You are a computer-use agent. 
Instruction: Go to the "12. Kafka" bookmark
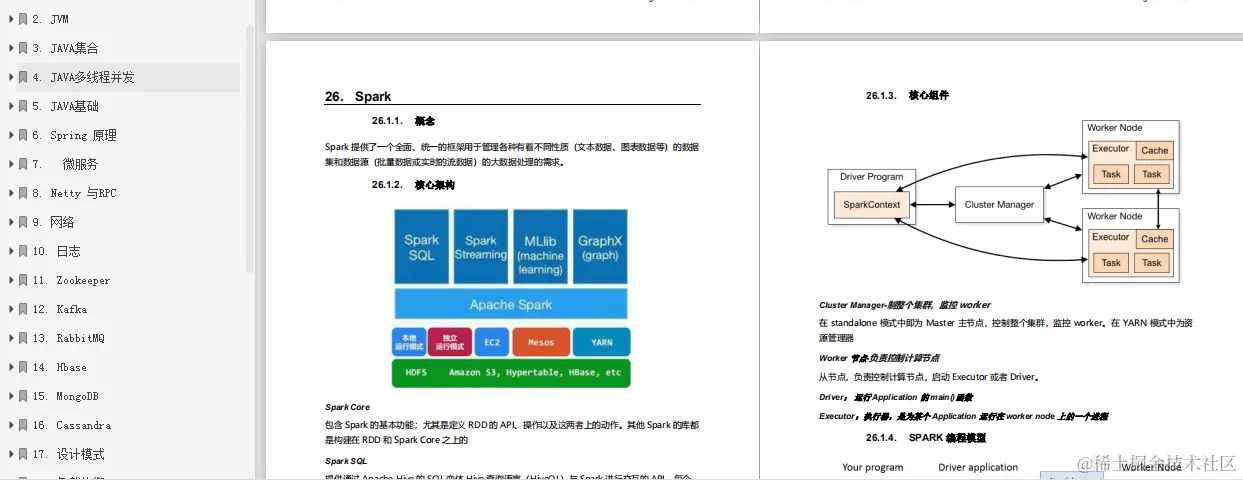(59, 309)
